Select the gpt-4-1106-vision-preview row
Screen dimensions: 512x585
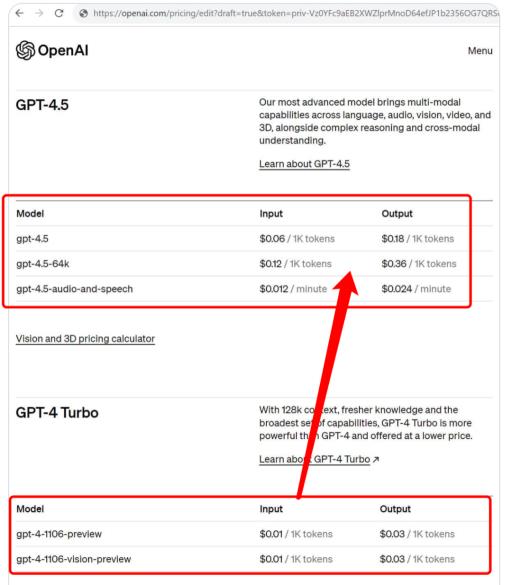point(254,559)
